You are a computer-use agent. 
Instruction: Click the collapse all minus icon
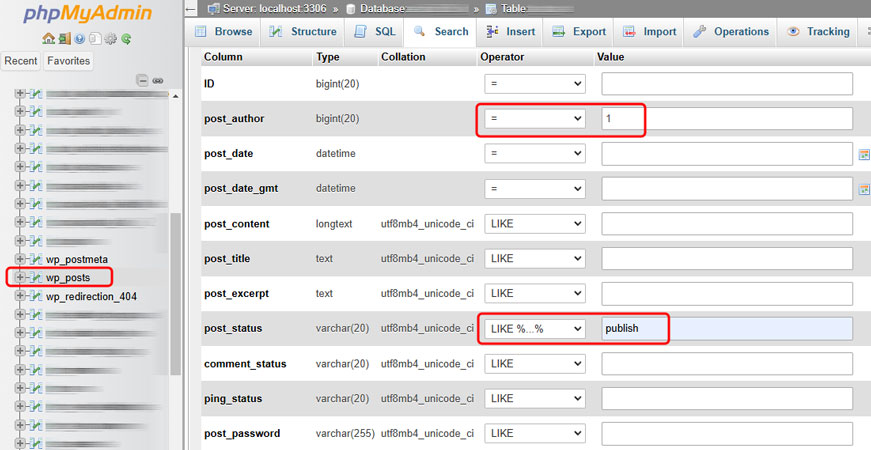142,80
